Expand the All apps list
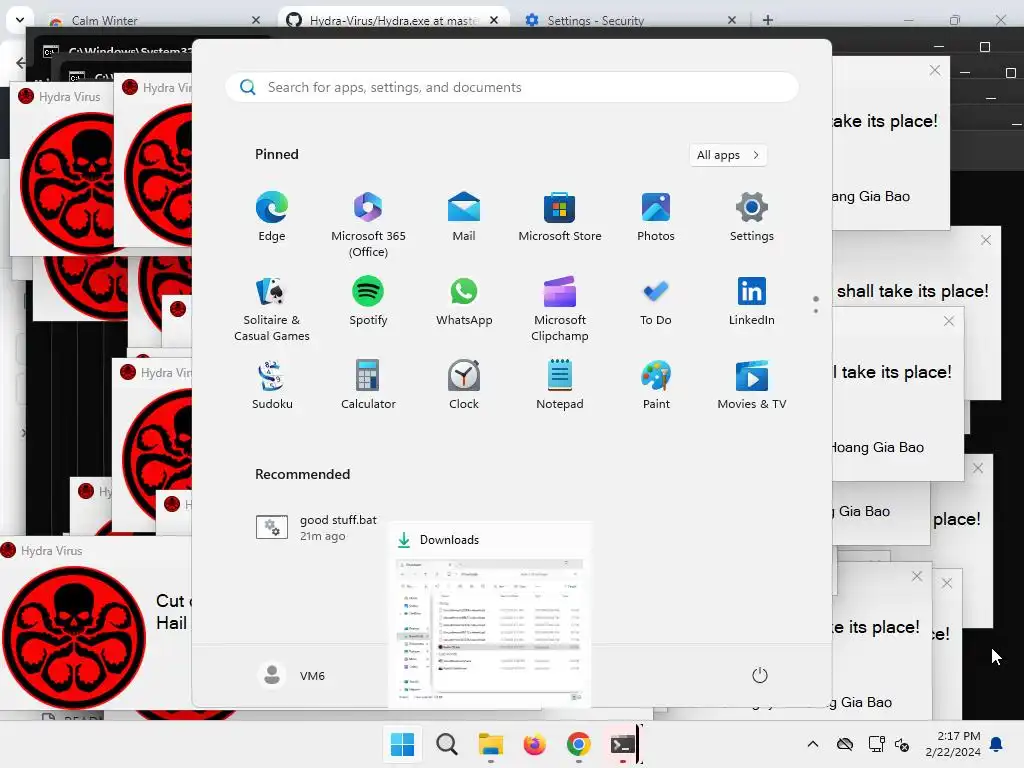Image resolution: width=1024 pixels, height=768 pixels. pos(728,155)
